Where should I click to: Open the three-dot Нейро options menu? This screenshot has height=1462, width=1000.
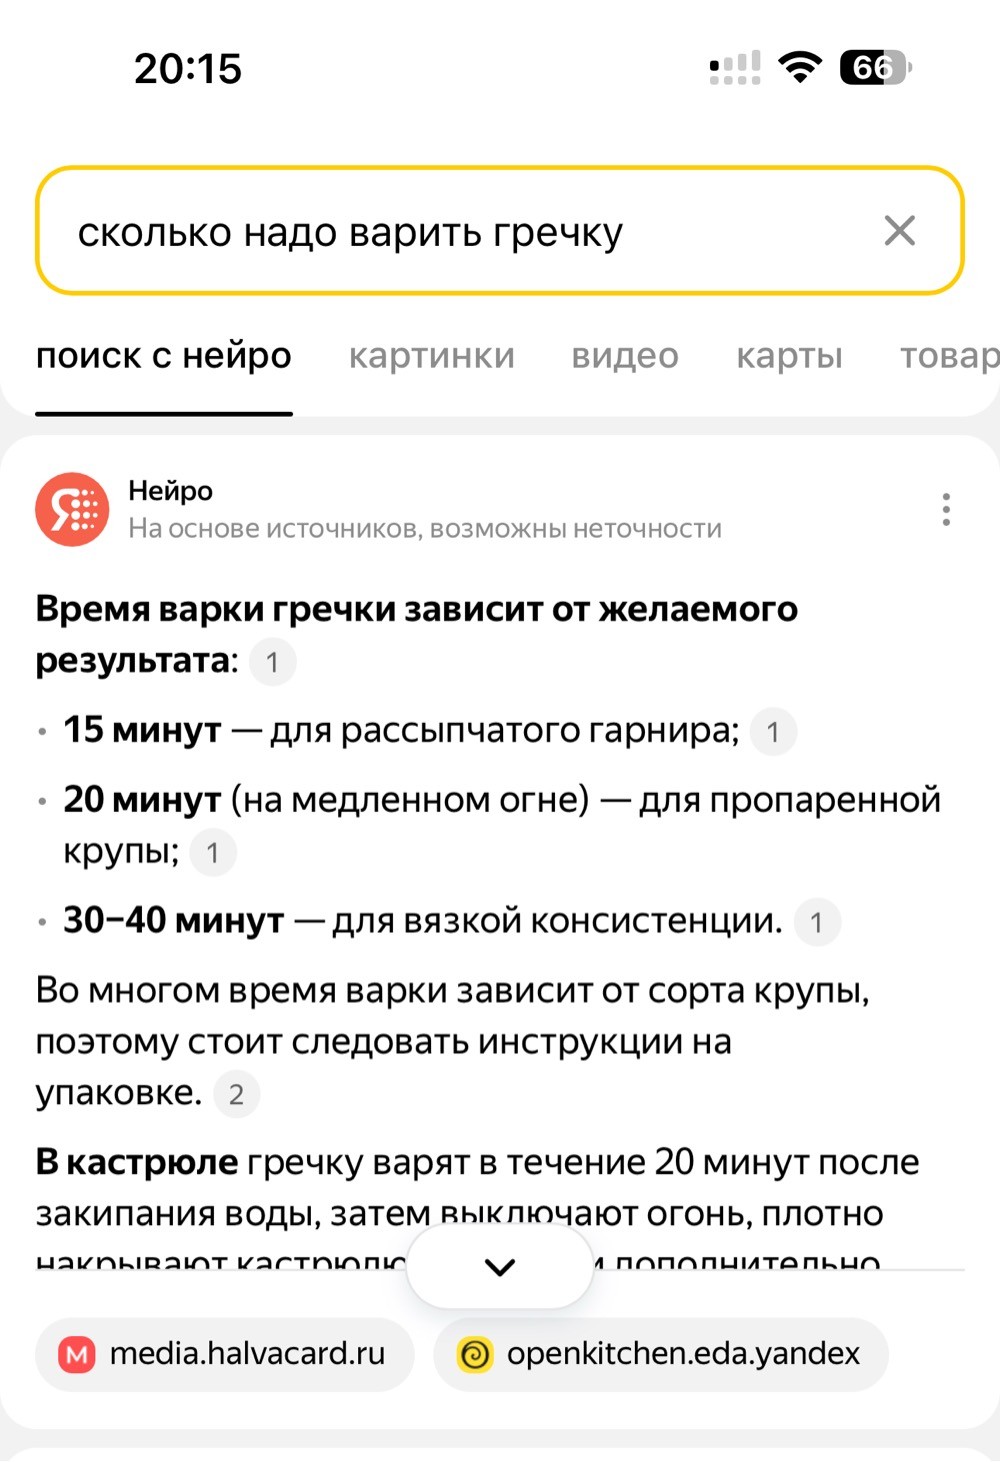[946, 510]
